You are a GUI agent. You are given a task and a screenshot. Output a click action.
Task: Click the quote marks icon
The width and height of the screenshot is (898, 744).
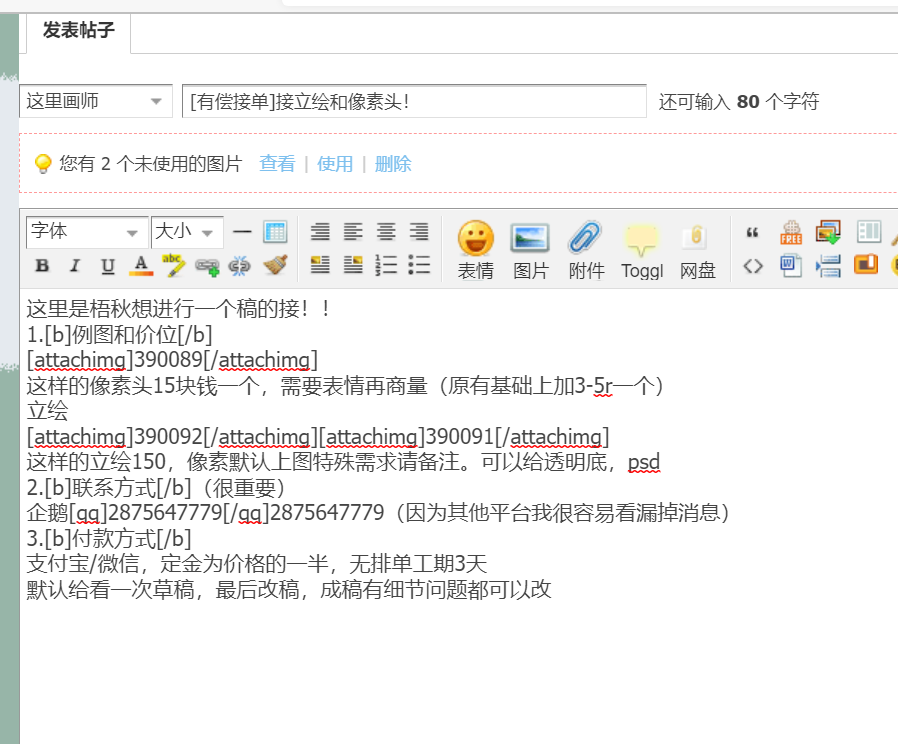pyautogui.click(x=753, y=233)
